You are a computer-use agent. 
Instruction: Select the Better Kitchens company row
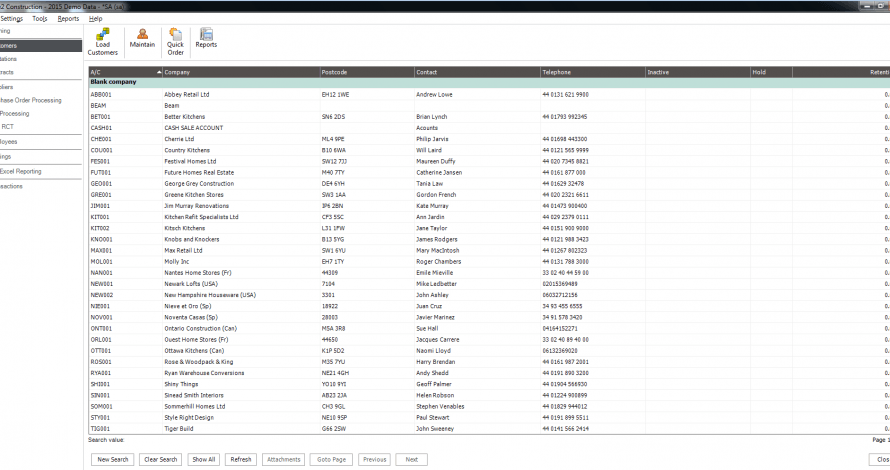pos(489,117)
